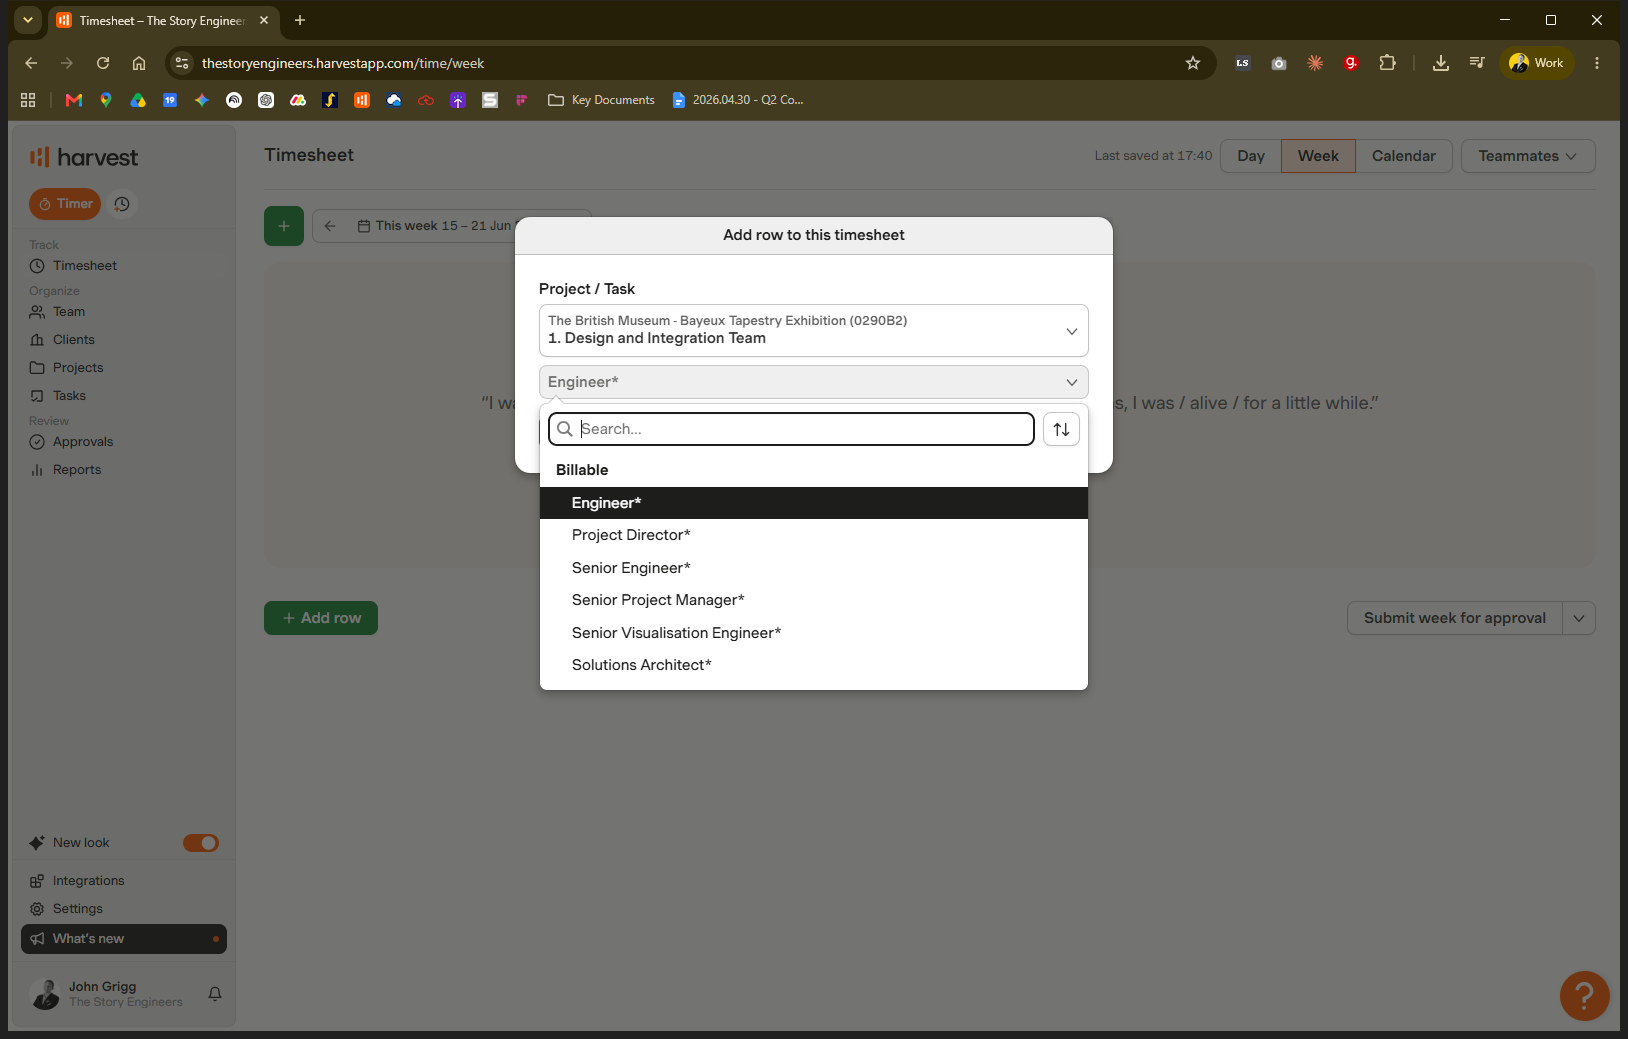This screenshot has height=1039, width=1628.
Task: Click the red g. extension icon
Action: pyautogui.click(x=1351, y=63)
